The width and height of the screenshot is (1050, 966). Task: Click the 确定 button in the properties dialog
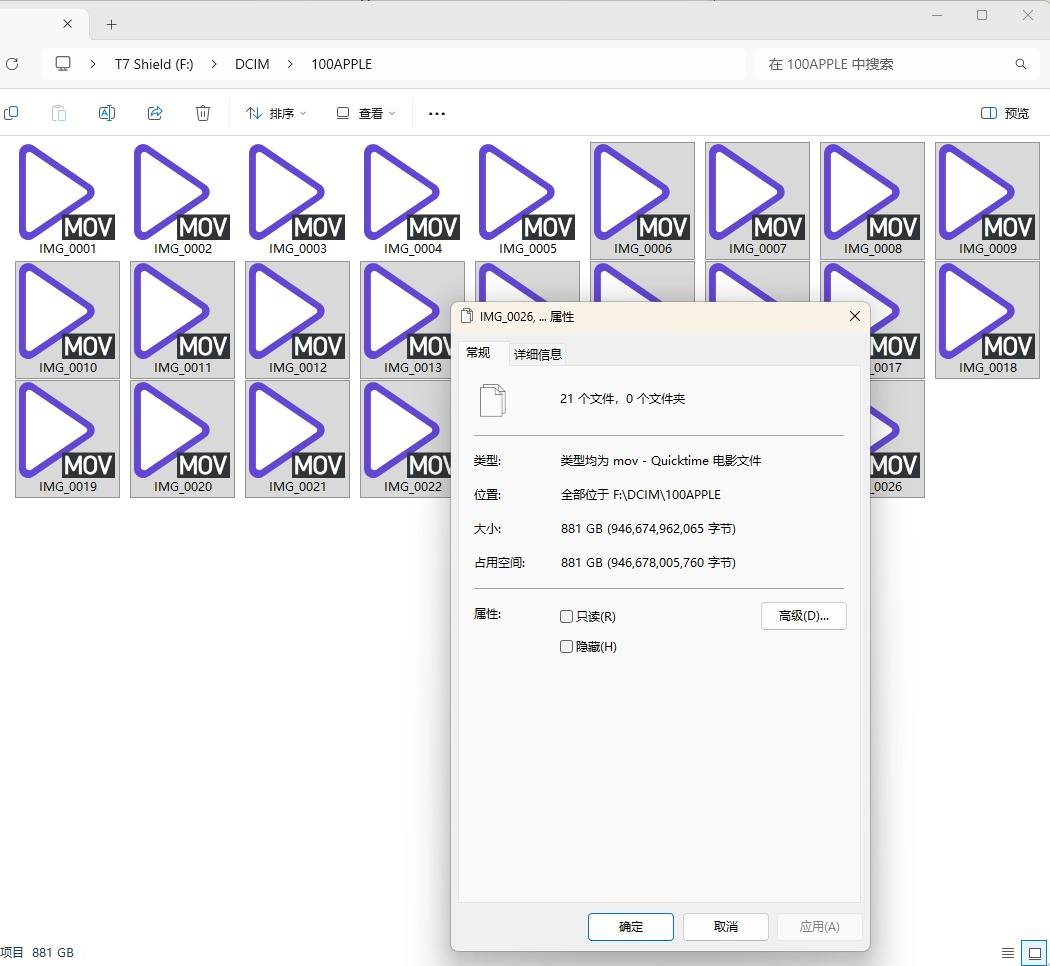tap(630, 926)
